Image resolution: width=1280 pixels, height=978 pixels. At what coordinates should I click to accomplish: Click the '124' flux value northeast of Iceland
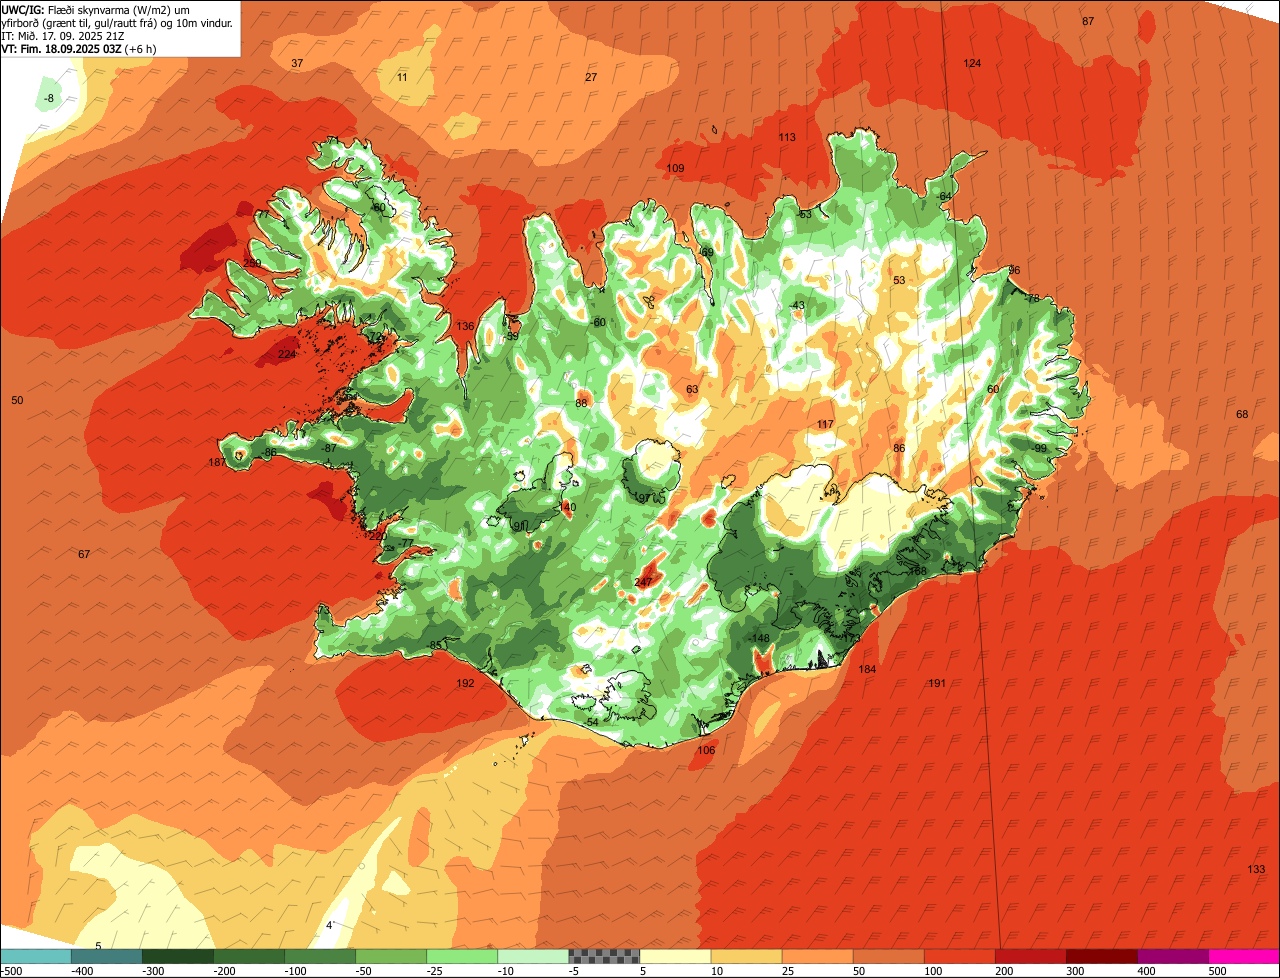click(x=972, y=63)
